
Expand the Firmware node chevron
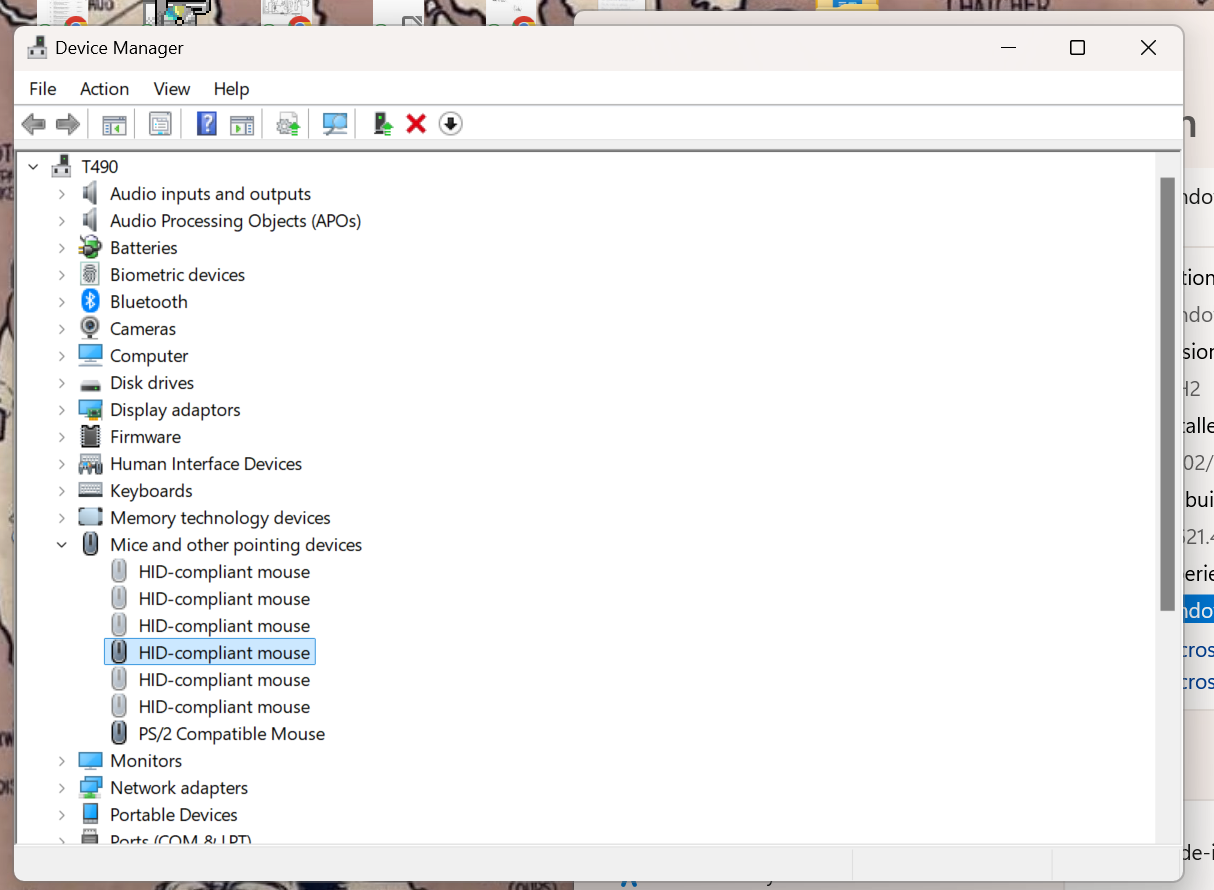62,437
